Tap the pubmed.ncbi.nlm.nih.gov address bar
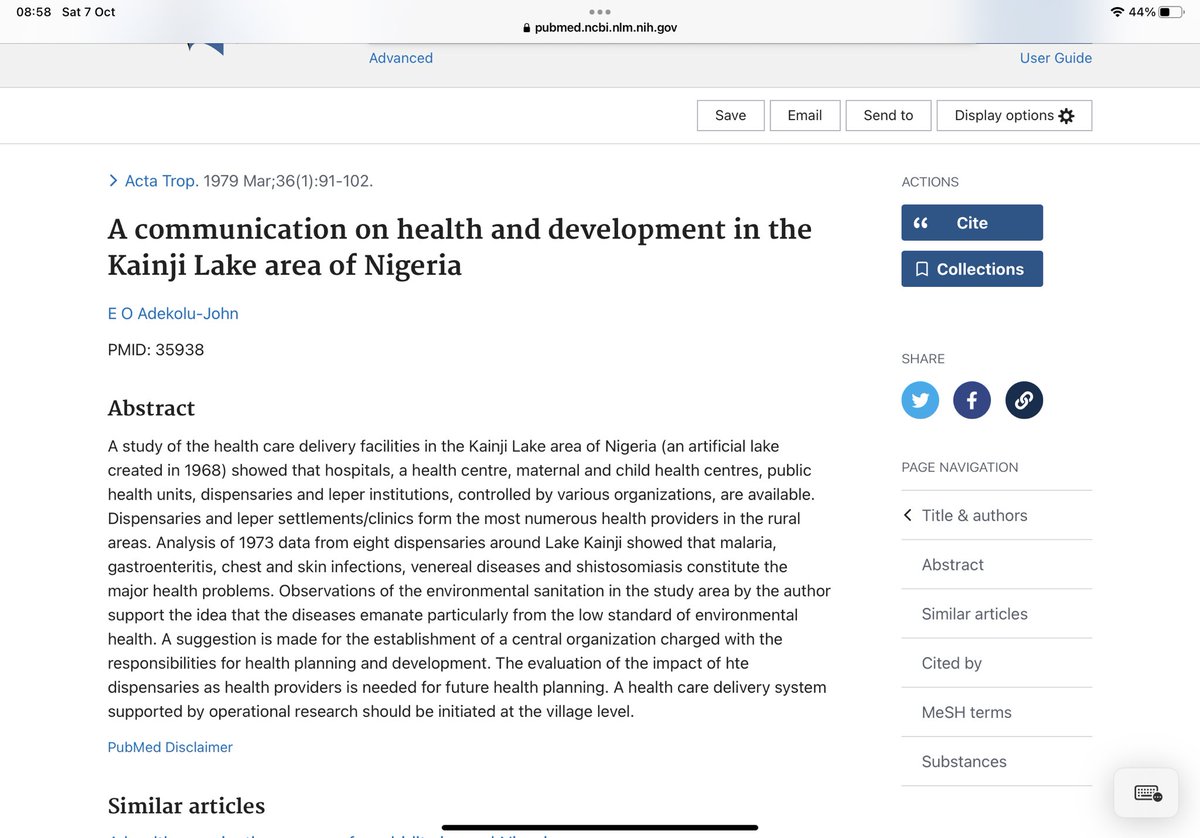1200x838 pixels. tap(600, 28)
